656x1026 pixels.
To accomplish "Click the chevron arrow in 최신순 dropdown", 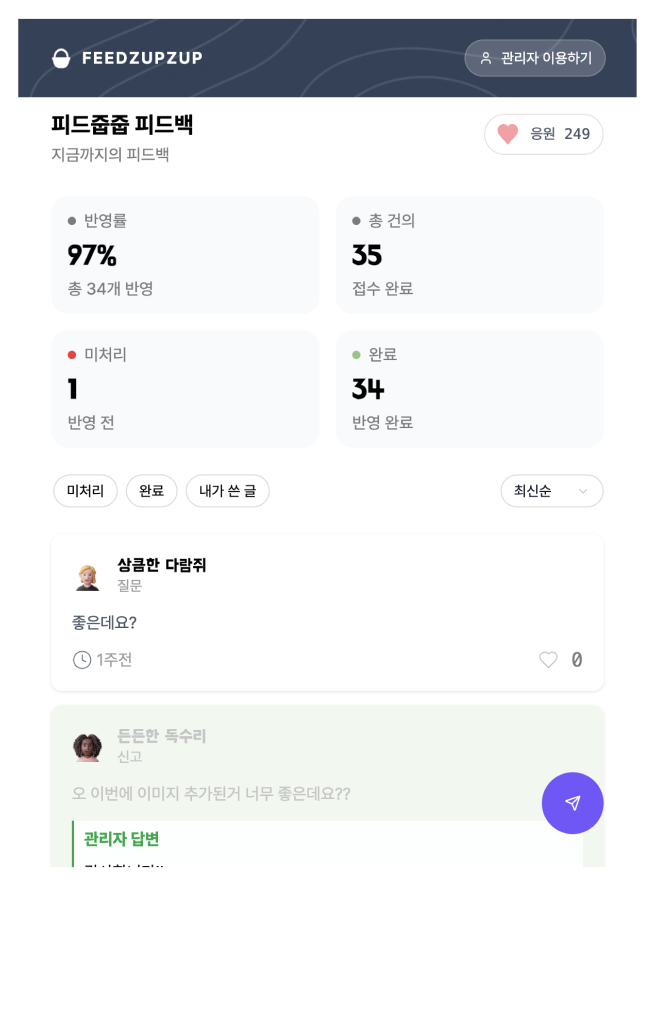I will (x=583, y=491).
